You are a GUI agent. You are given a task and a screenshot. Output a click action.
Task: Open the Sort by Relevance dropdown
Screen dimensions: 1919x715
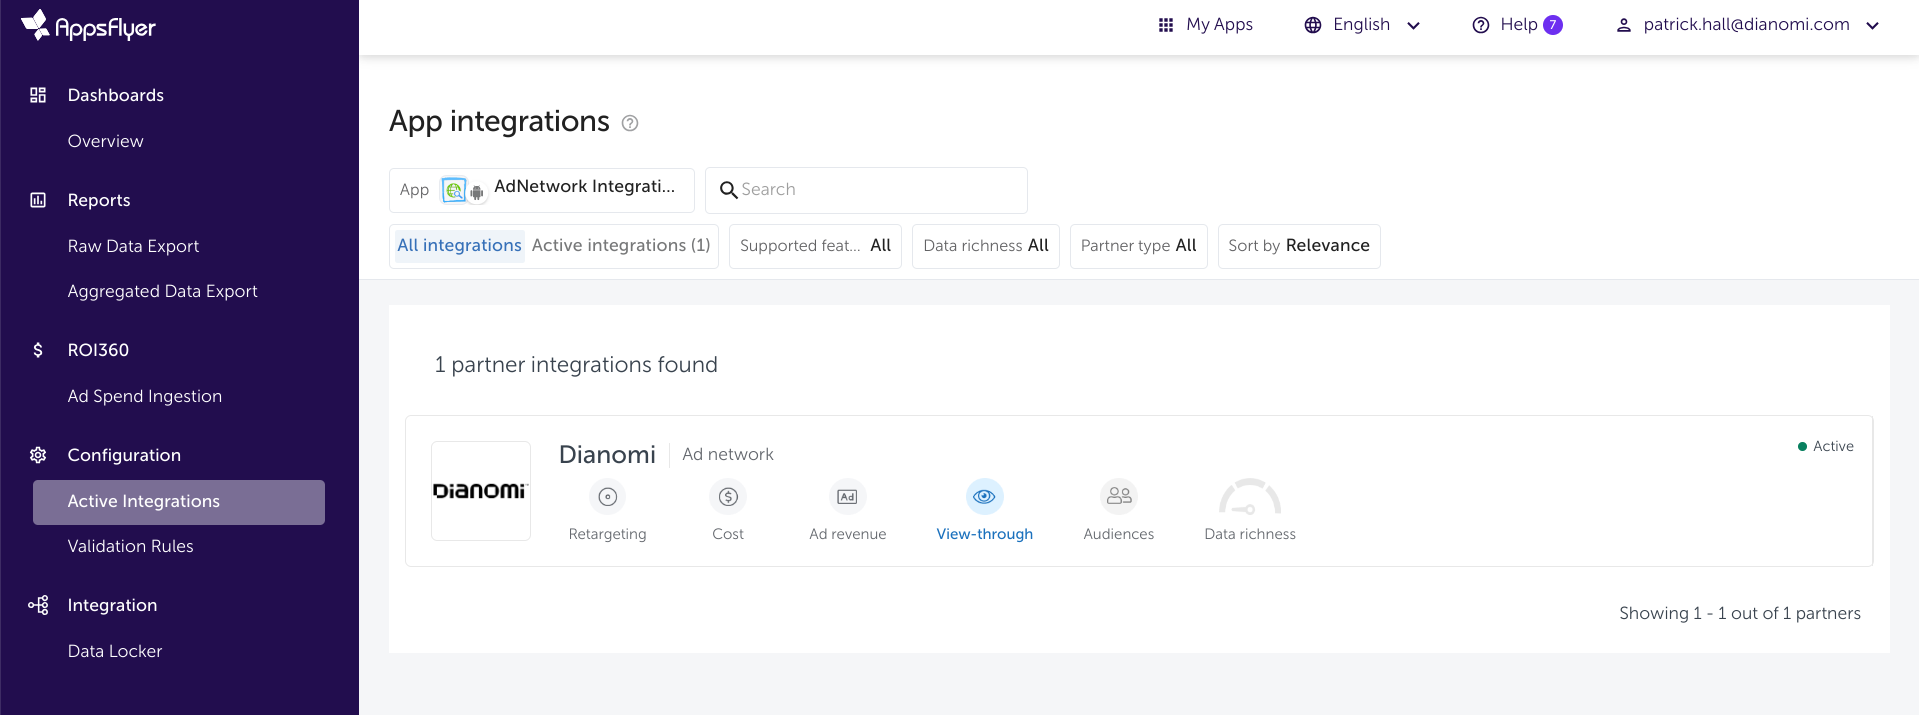coord(1299,246)
